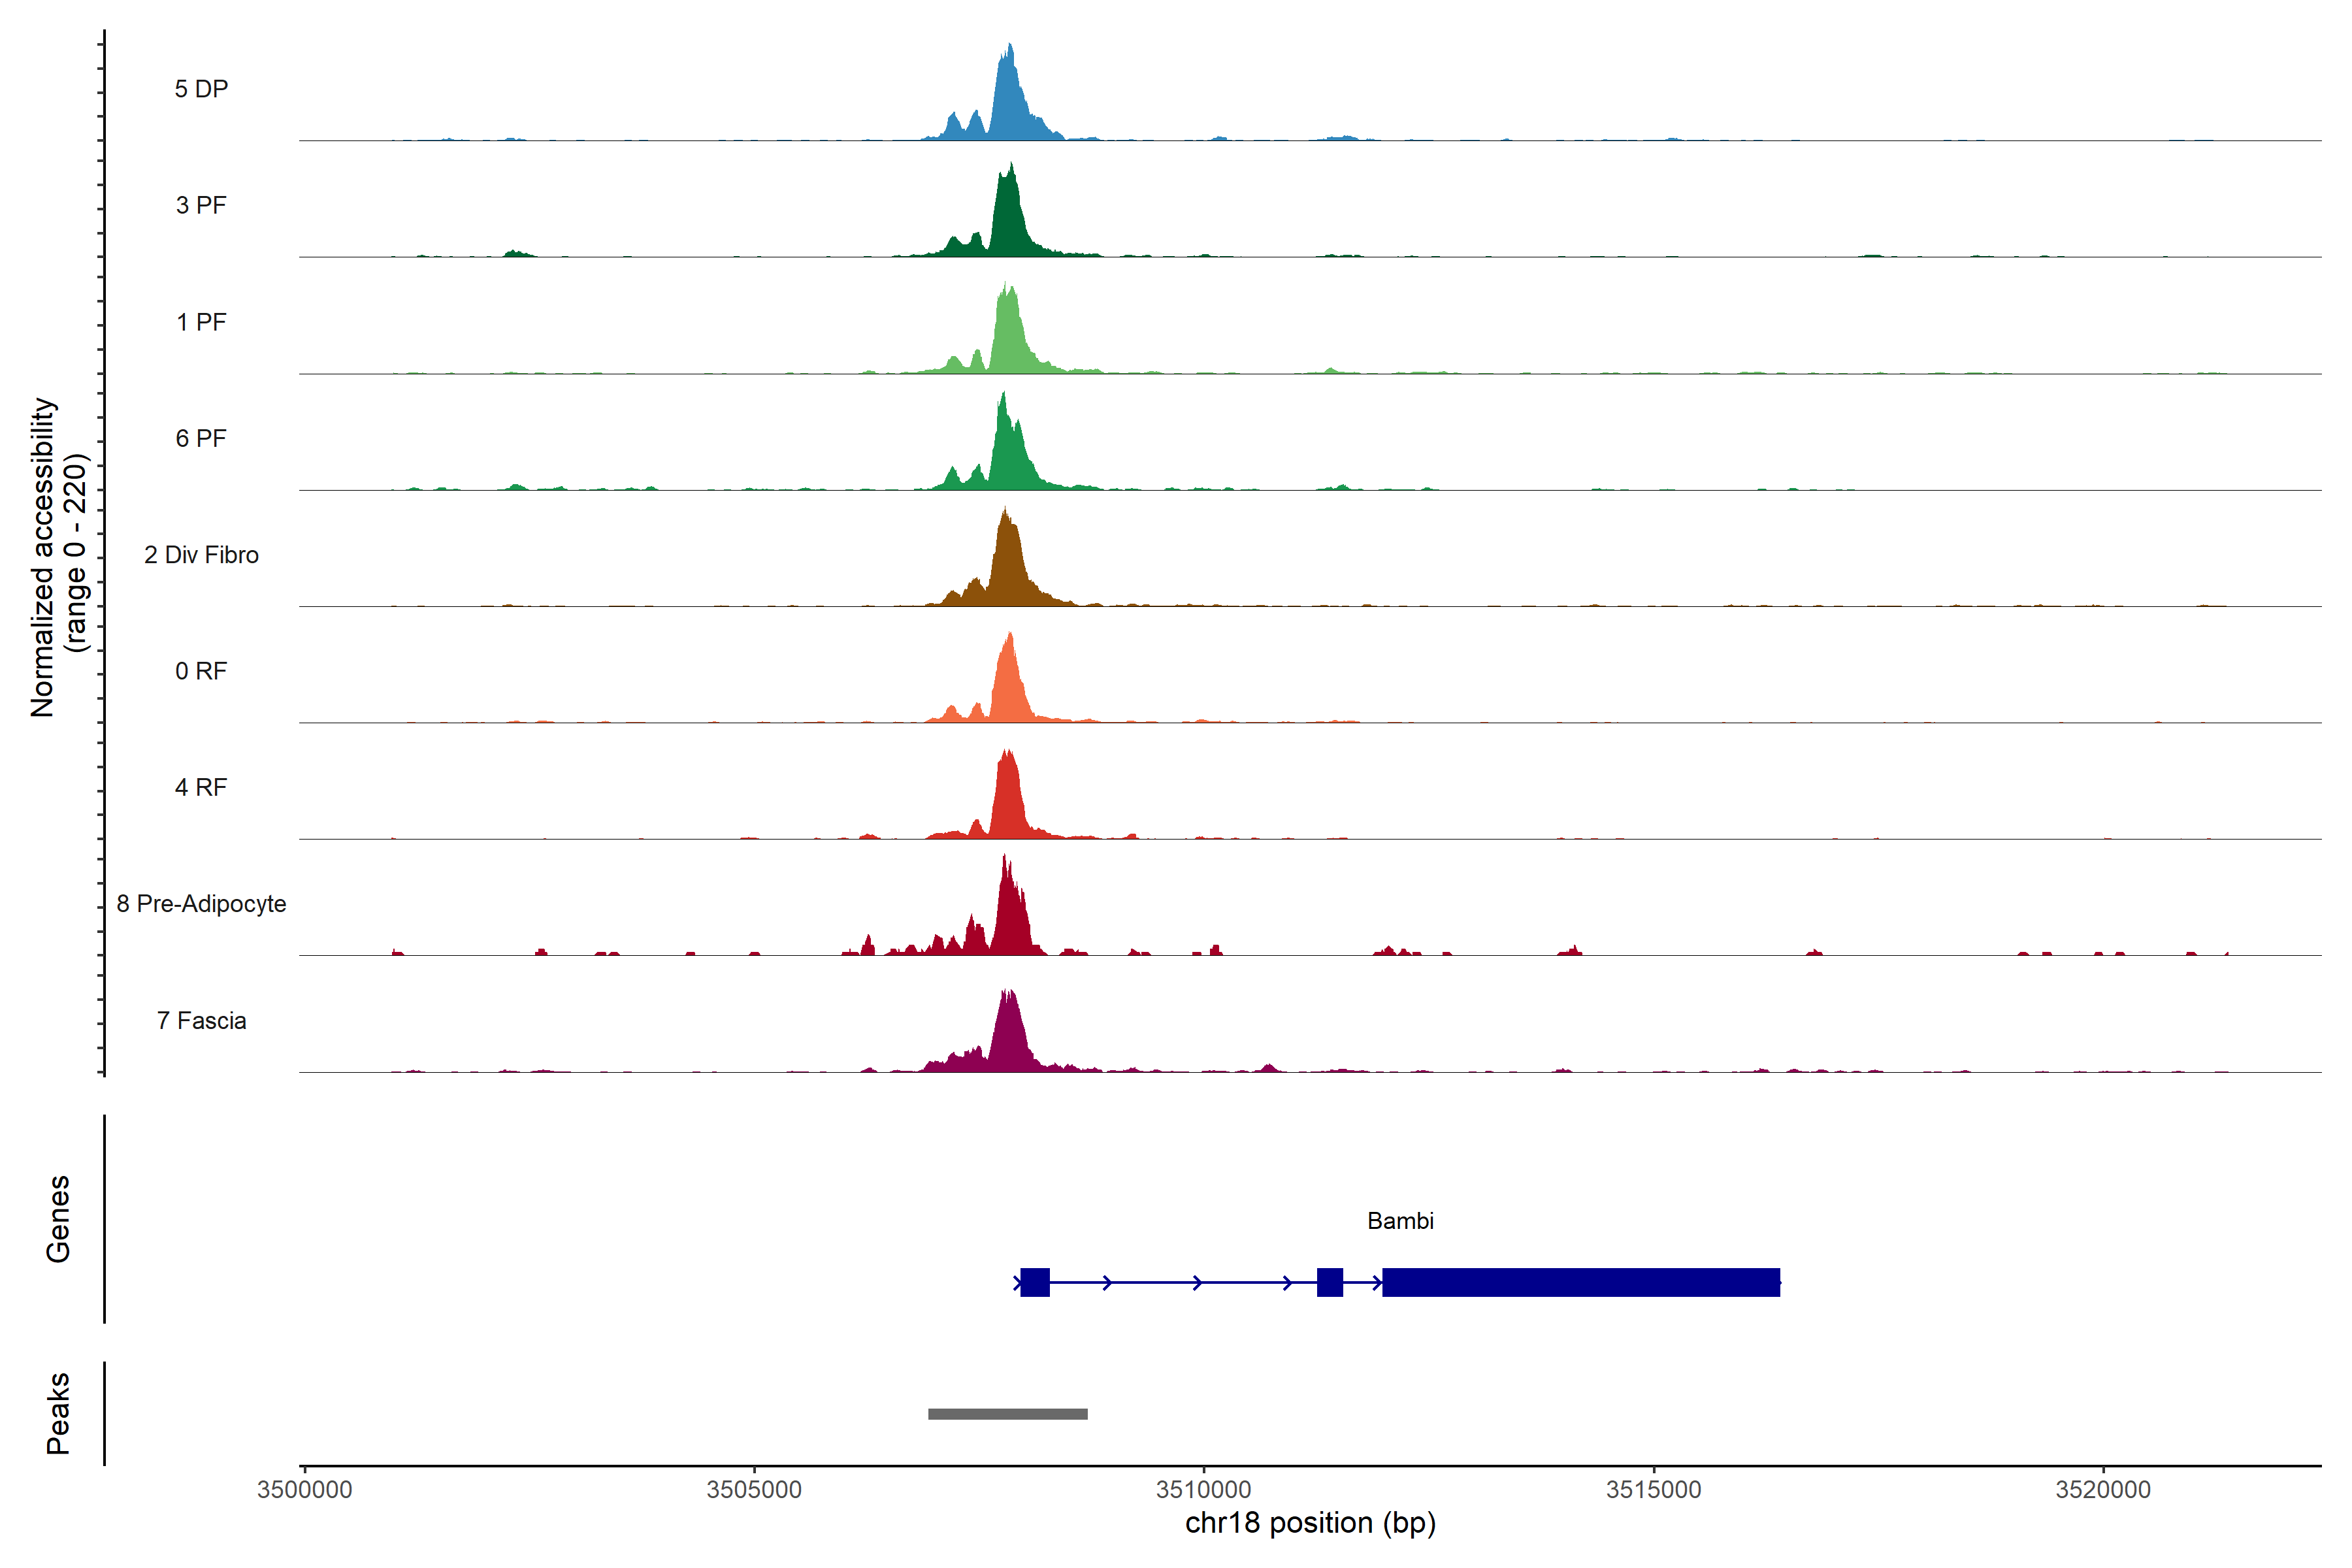The height and width of the screenshot is (1568, 2352).
Task: Click the first small Bambi exon box
Action: 1035,1282
